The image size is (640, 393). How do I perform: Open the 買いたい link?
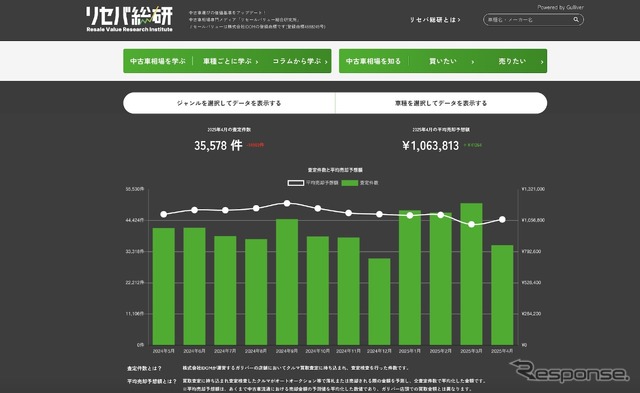442,61
